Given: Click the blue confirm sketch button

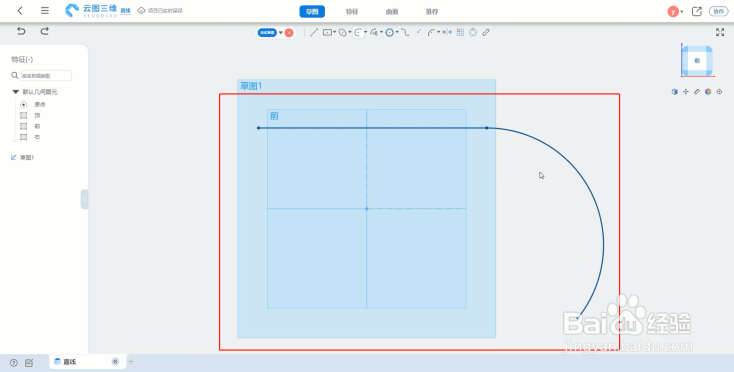Looking at the screenshot, I should 267,32.
